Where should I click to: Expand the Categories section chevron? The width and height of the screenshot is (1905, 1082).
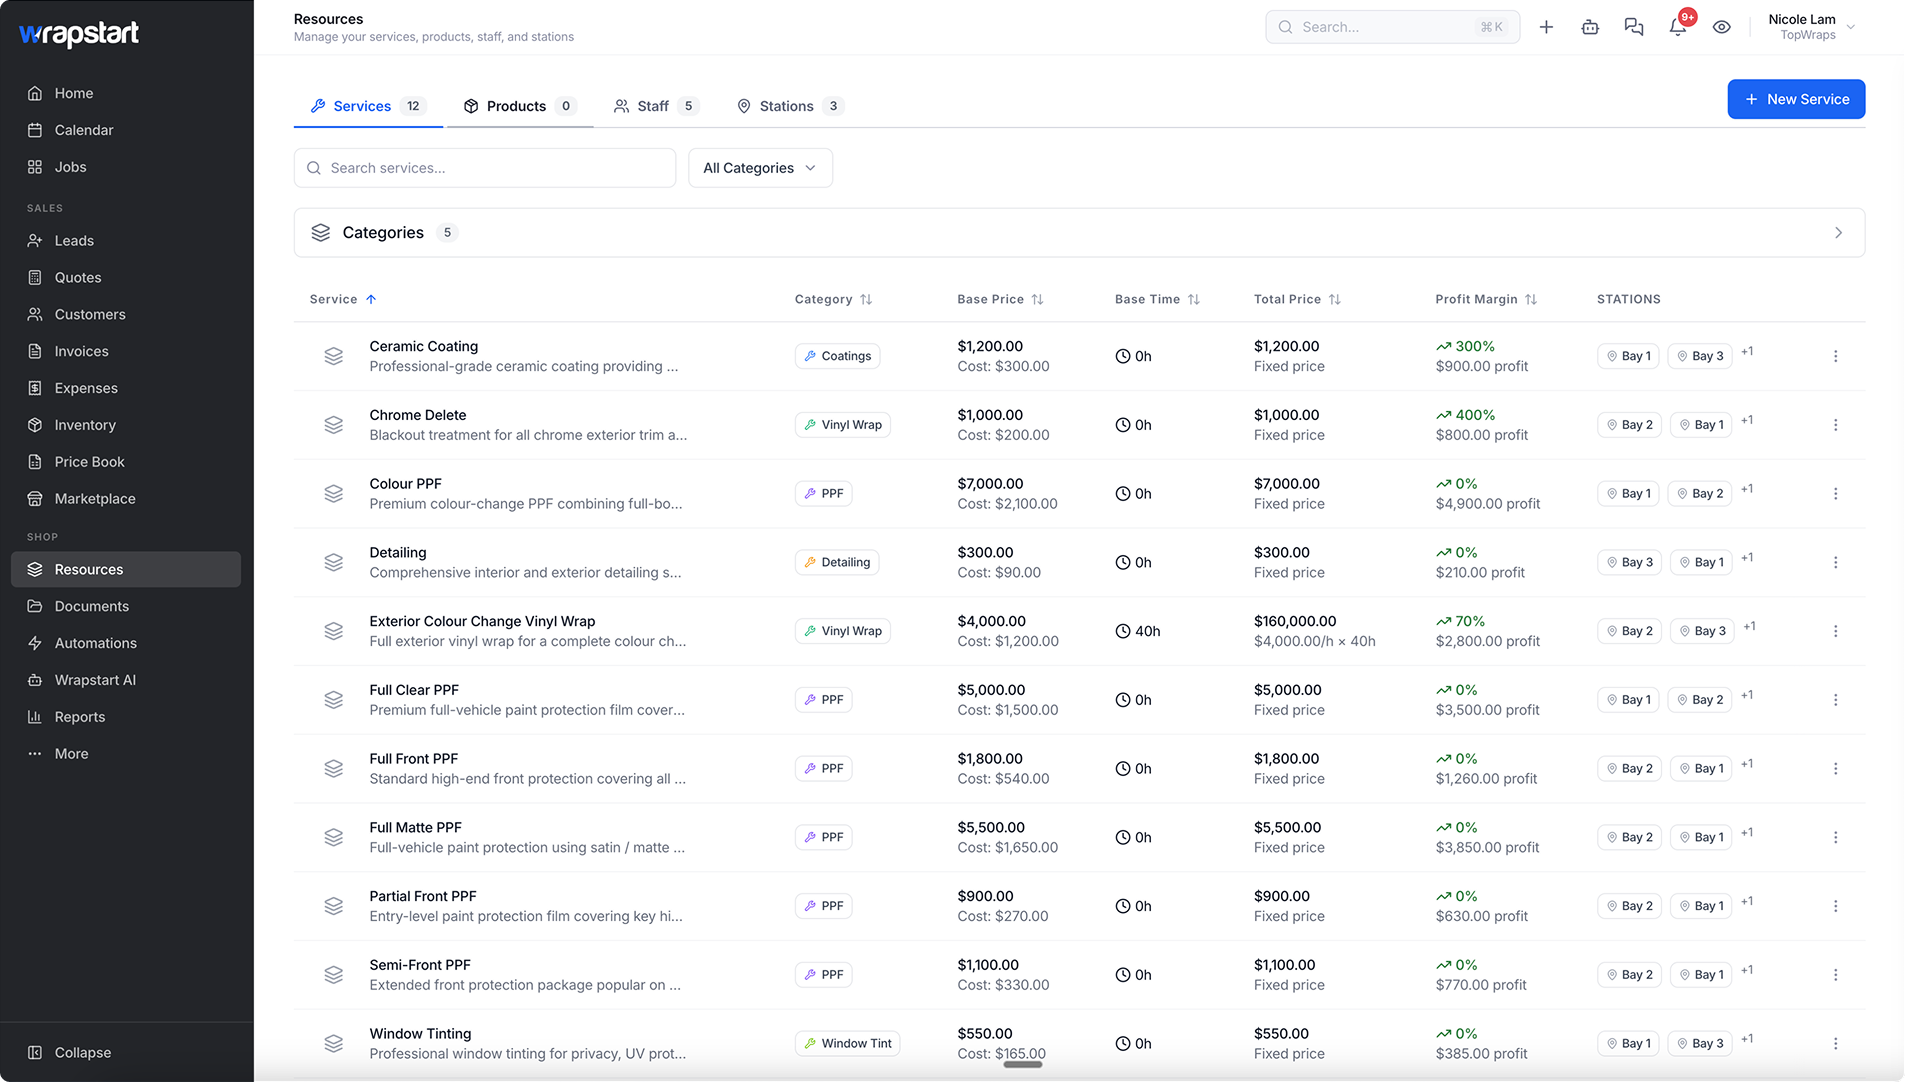[x=1838, y=233]
